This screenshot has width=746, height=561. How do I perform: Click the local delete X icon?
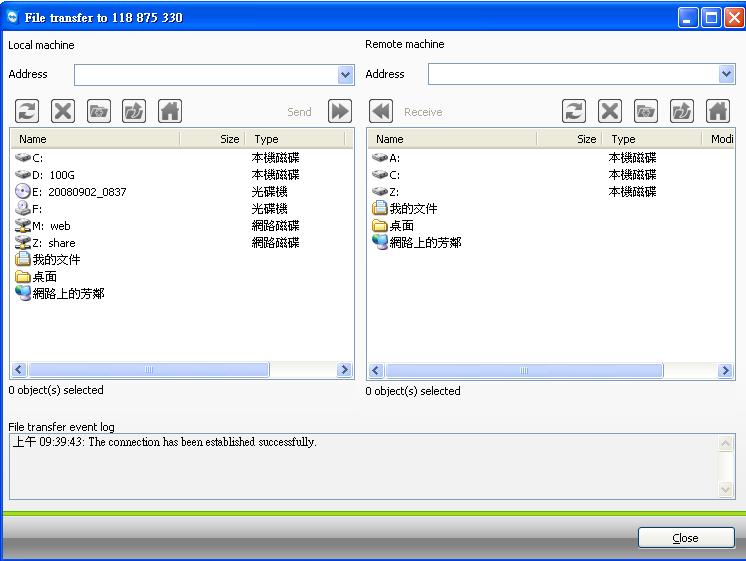click(x=63, y=111)
